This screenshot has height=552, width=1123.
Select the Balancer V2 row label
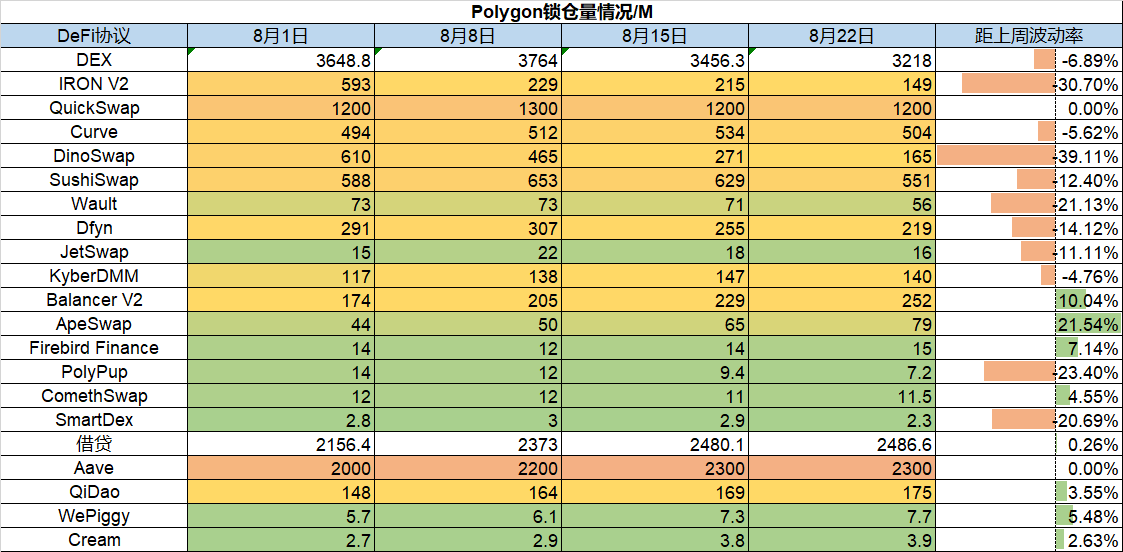click(x=94, y=300)
